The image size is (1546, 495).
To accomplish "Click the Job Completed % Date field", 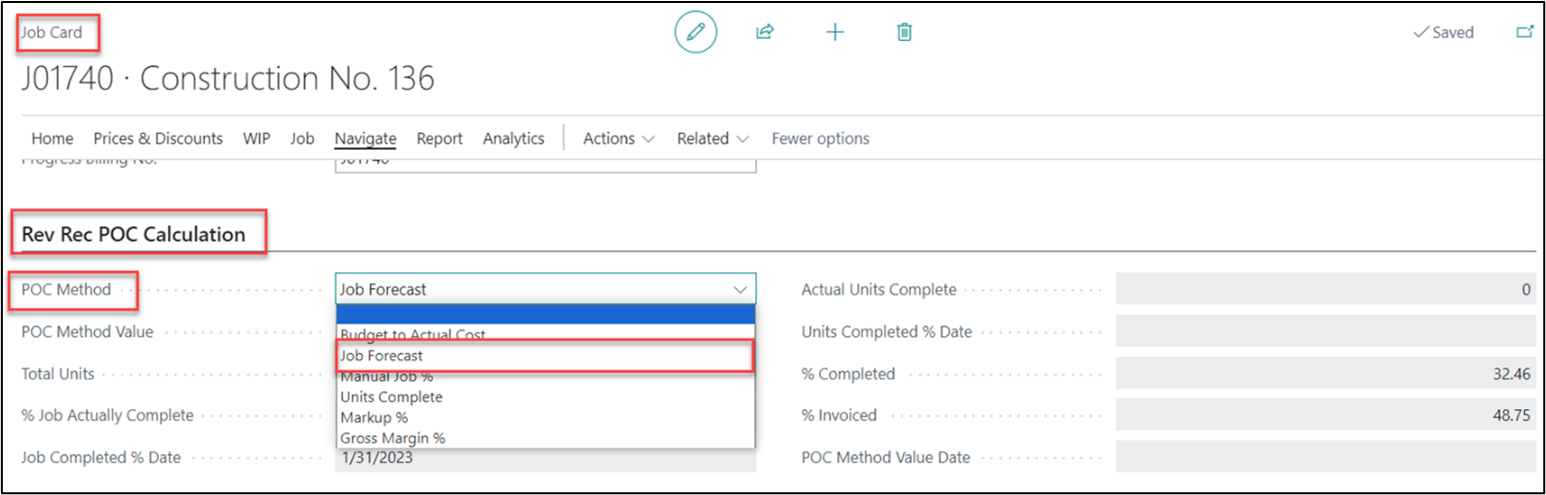I will coord(545,458).
